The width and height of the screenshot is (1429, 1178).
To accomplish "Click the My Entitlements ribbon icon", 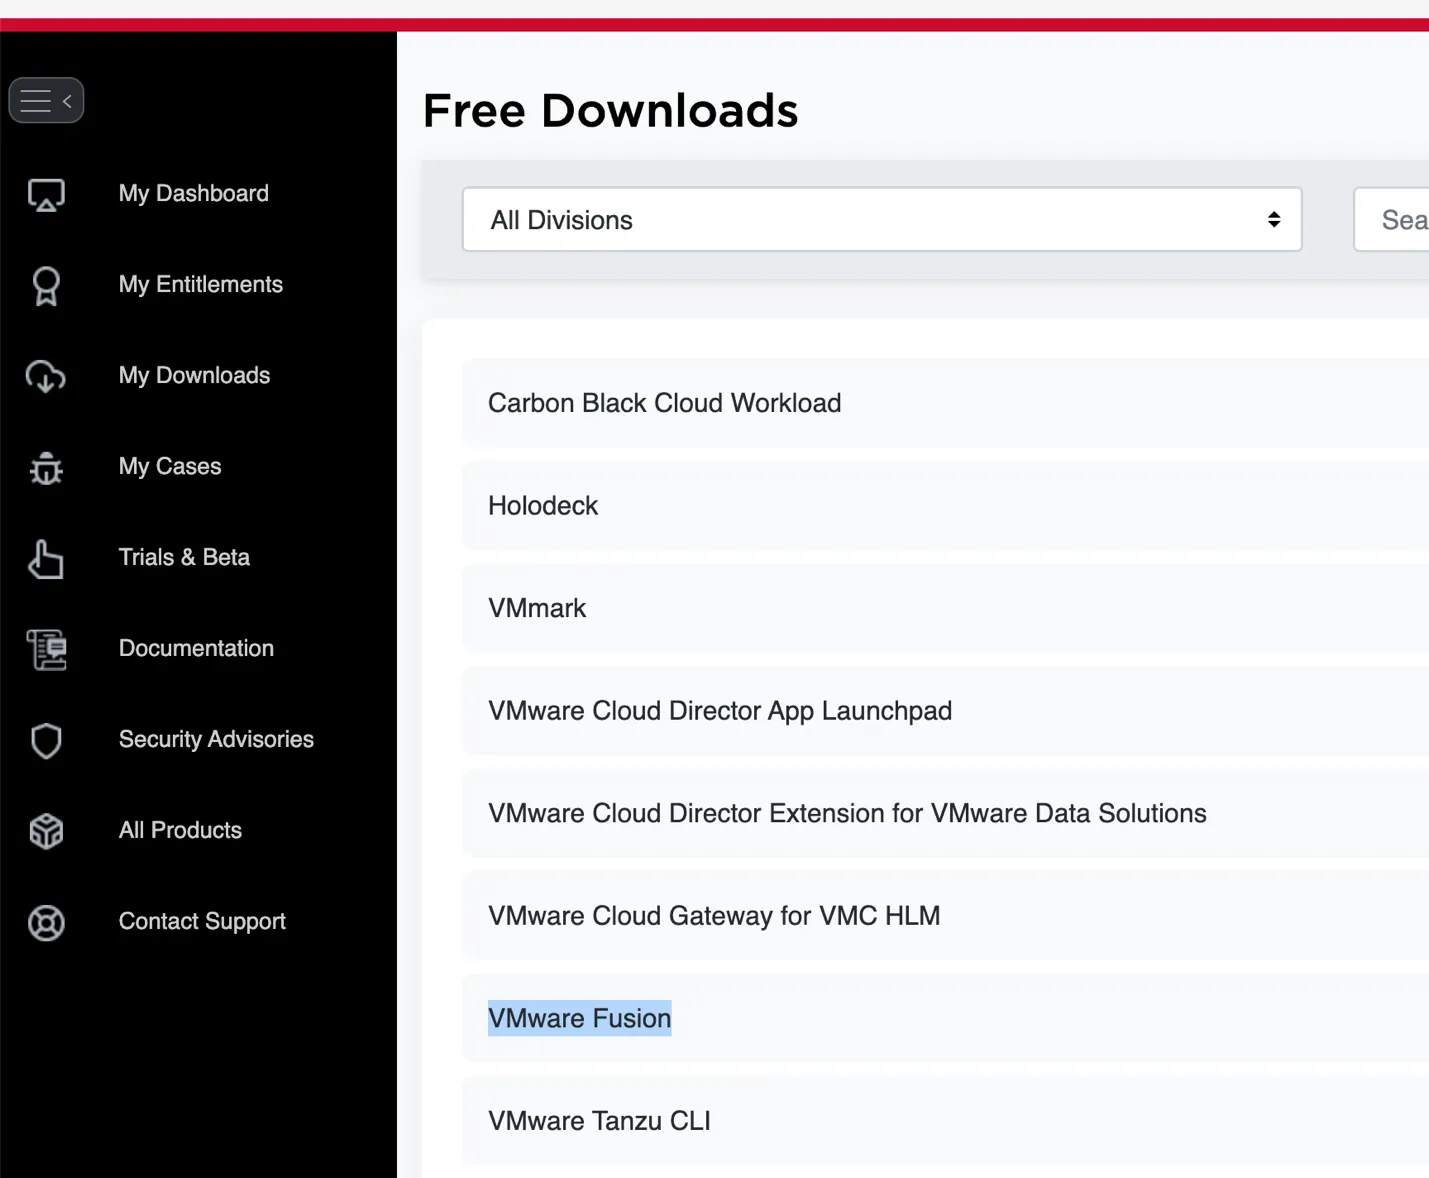I will click(x=46, y=285).
